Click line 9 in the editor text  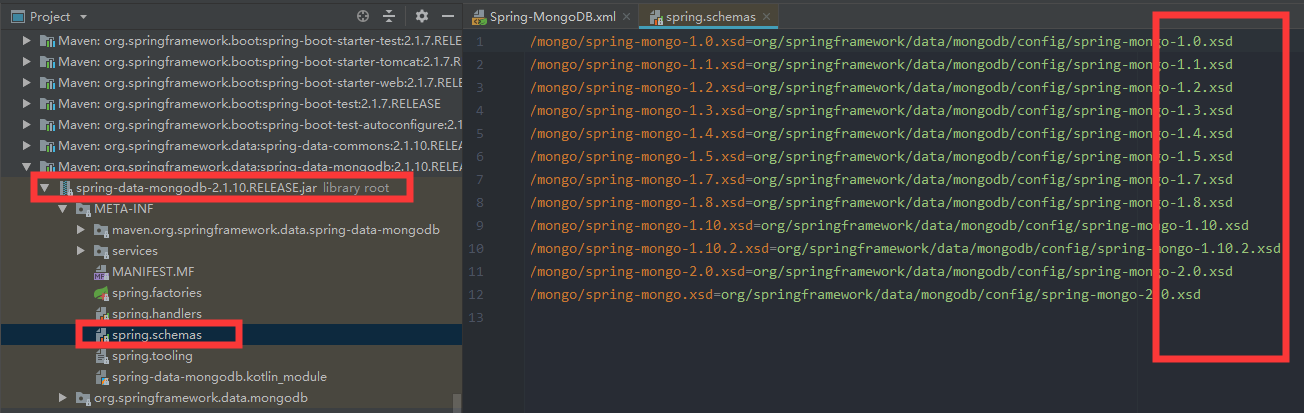890,226
